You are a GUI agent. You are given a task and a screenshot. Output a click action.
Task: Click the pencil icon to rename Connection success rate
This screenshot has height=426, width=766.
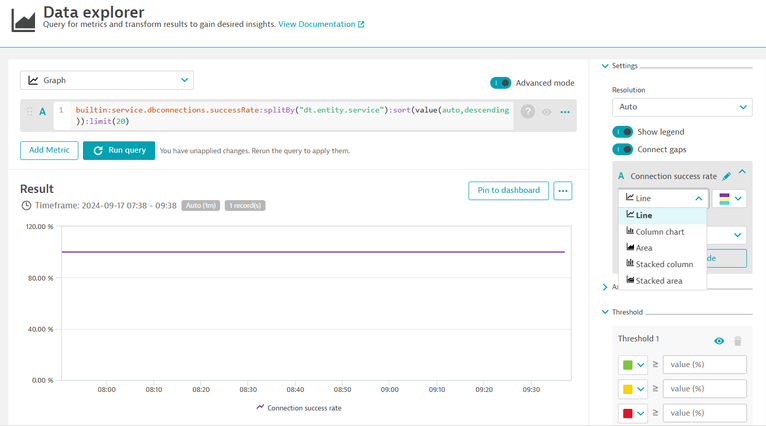[x=727, y=177]
